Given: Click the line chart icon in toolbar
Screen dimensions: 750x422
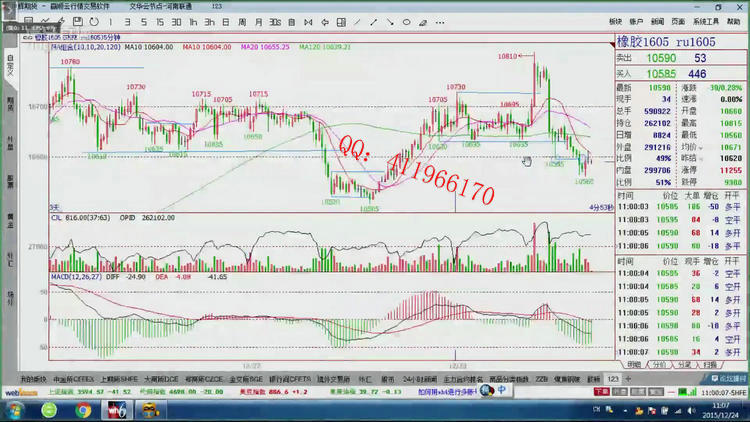Looking at the screenshot, I should (45, 21).
